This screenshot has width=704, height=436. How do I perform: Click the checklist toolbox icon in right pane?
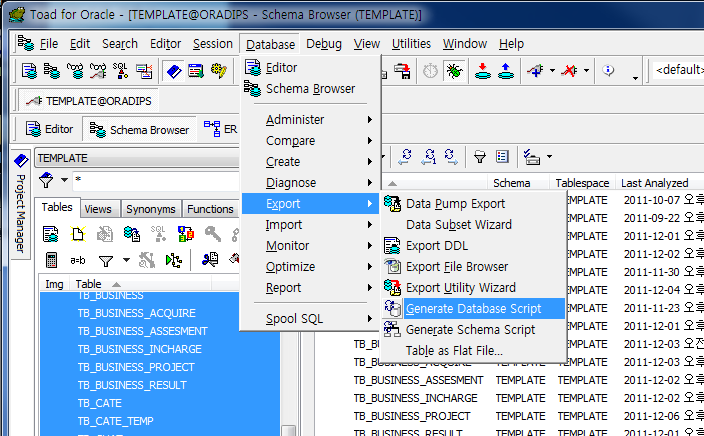(532, 157)
